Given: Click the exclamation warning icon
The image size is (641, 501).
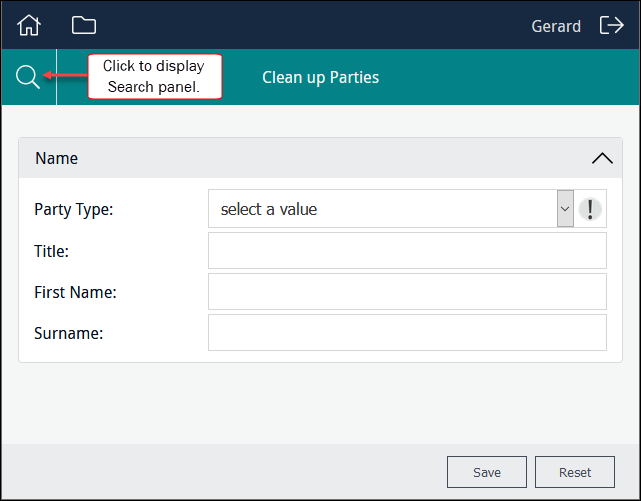Looking at the screenshot, I should click(590, 209).
